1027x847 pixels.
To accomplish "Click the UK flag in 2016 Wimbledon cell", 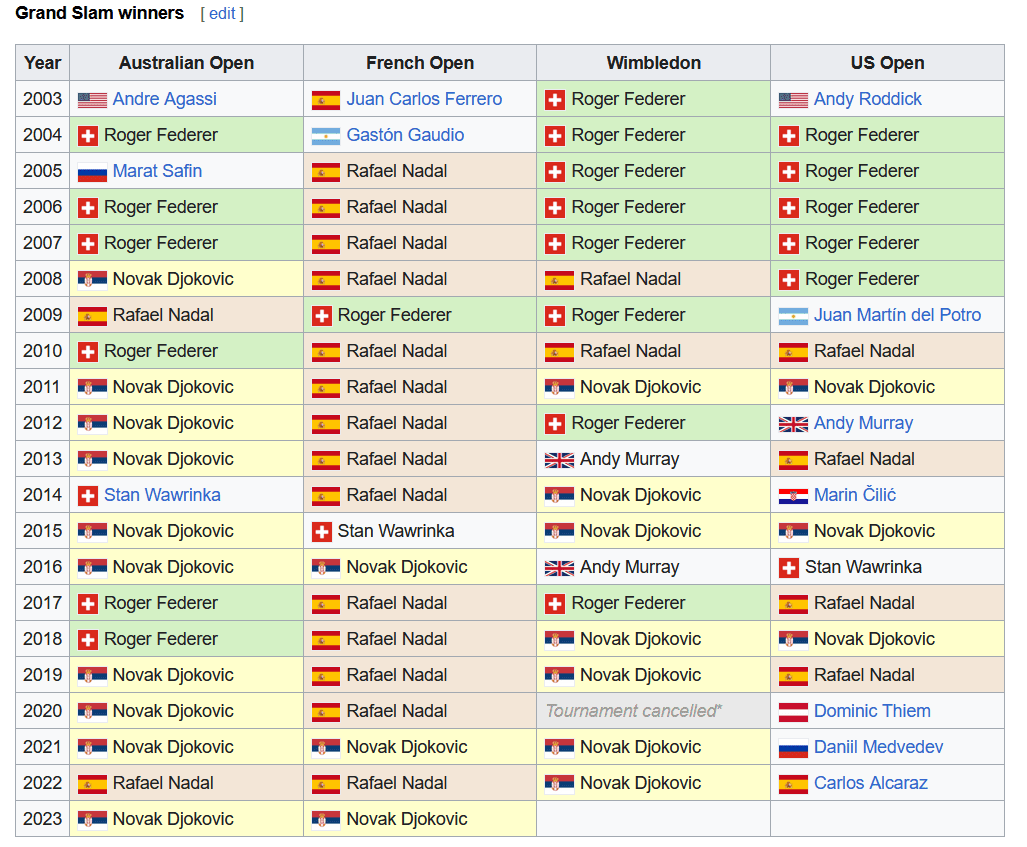I will pyautogui.click(x=559, y=569).
